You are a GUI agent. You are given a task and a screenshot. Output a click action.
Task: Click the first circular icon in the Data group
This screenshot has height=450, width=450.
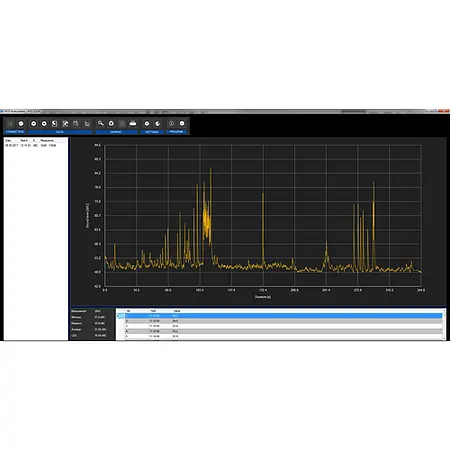click(x=34, y=124)
